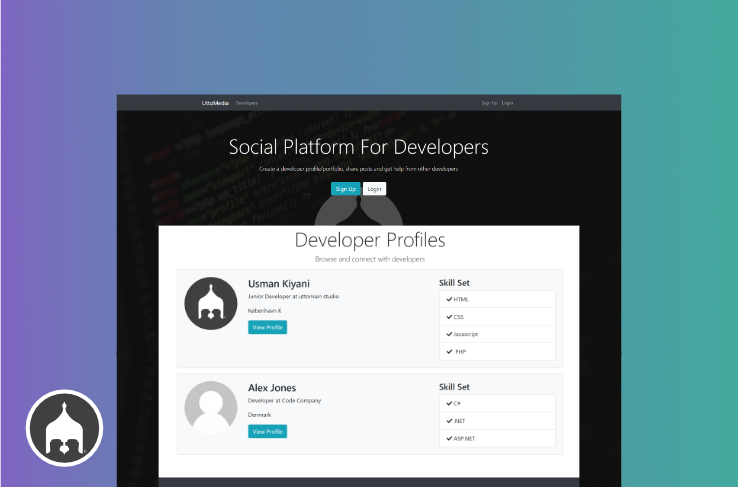Click the 'Social Platform For Developers' headline
This screenshot has width=738, height=487.
(359, 147)
